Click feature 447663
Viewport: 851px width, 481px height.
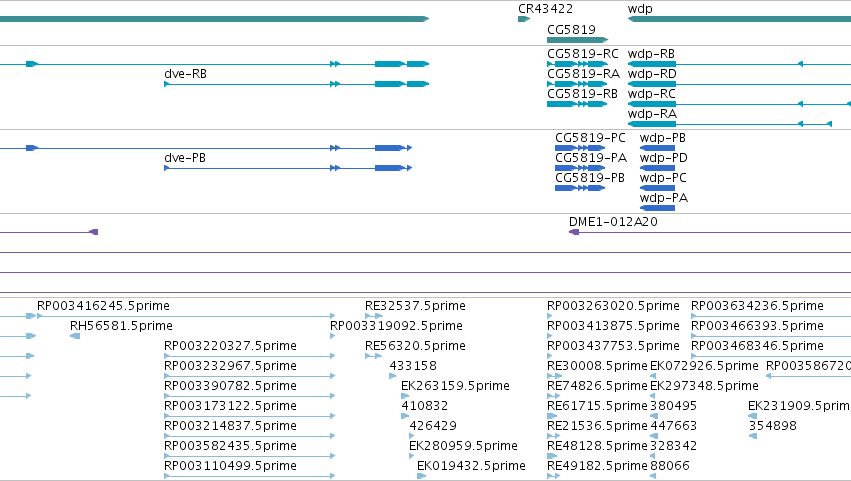tap(673, 427)
